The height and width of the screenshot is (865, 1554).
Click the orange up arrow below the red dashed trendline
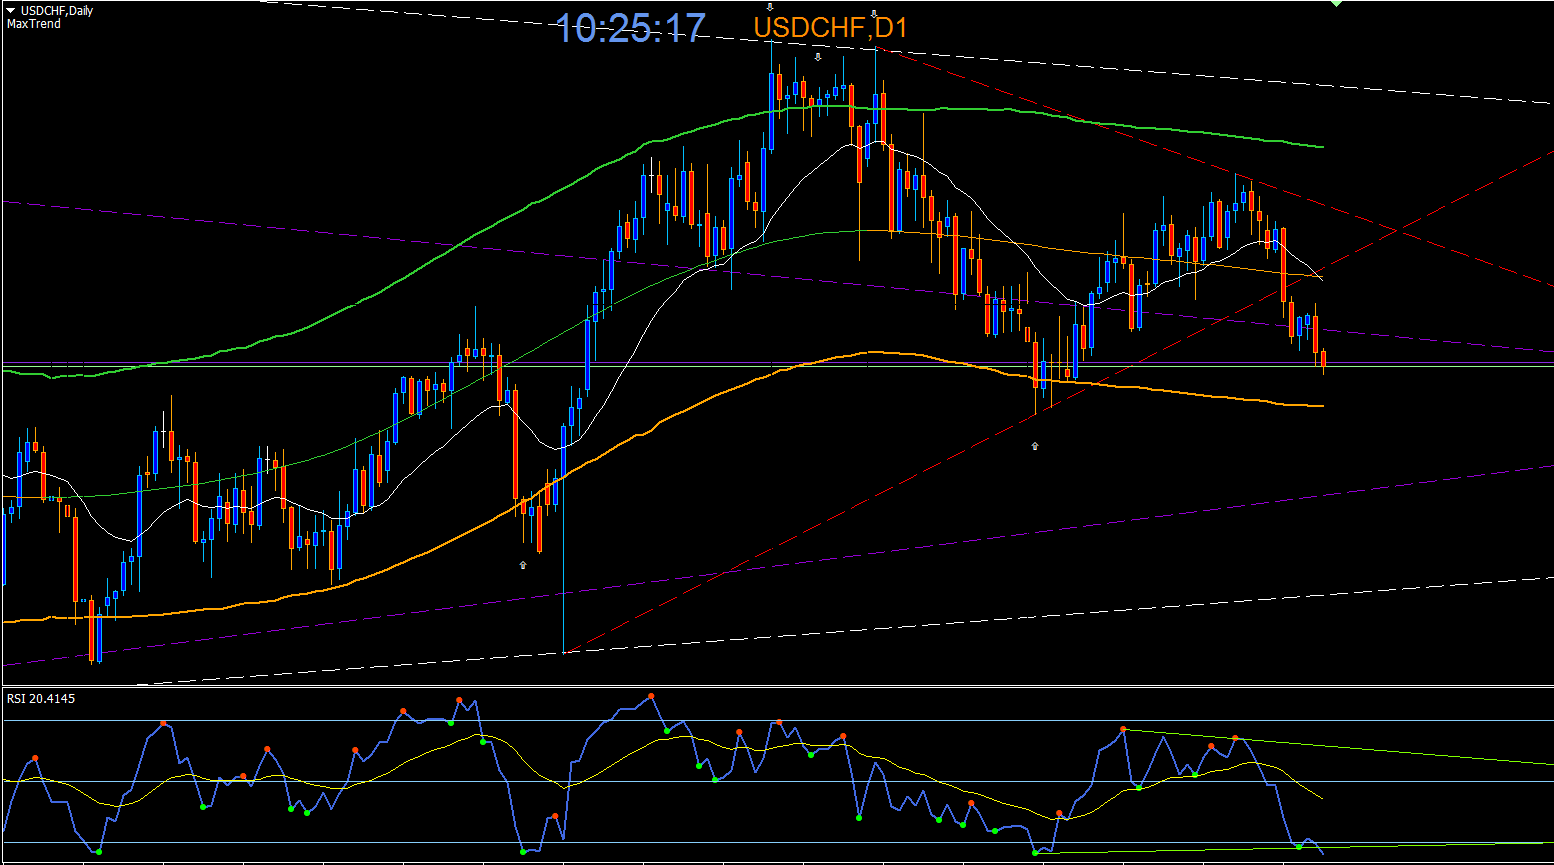(1035, 446)
